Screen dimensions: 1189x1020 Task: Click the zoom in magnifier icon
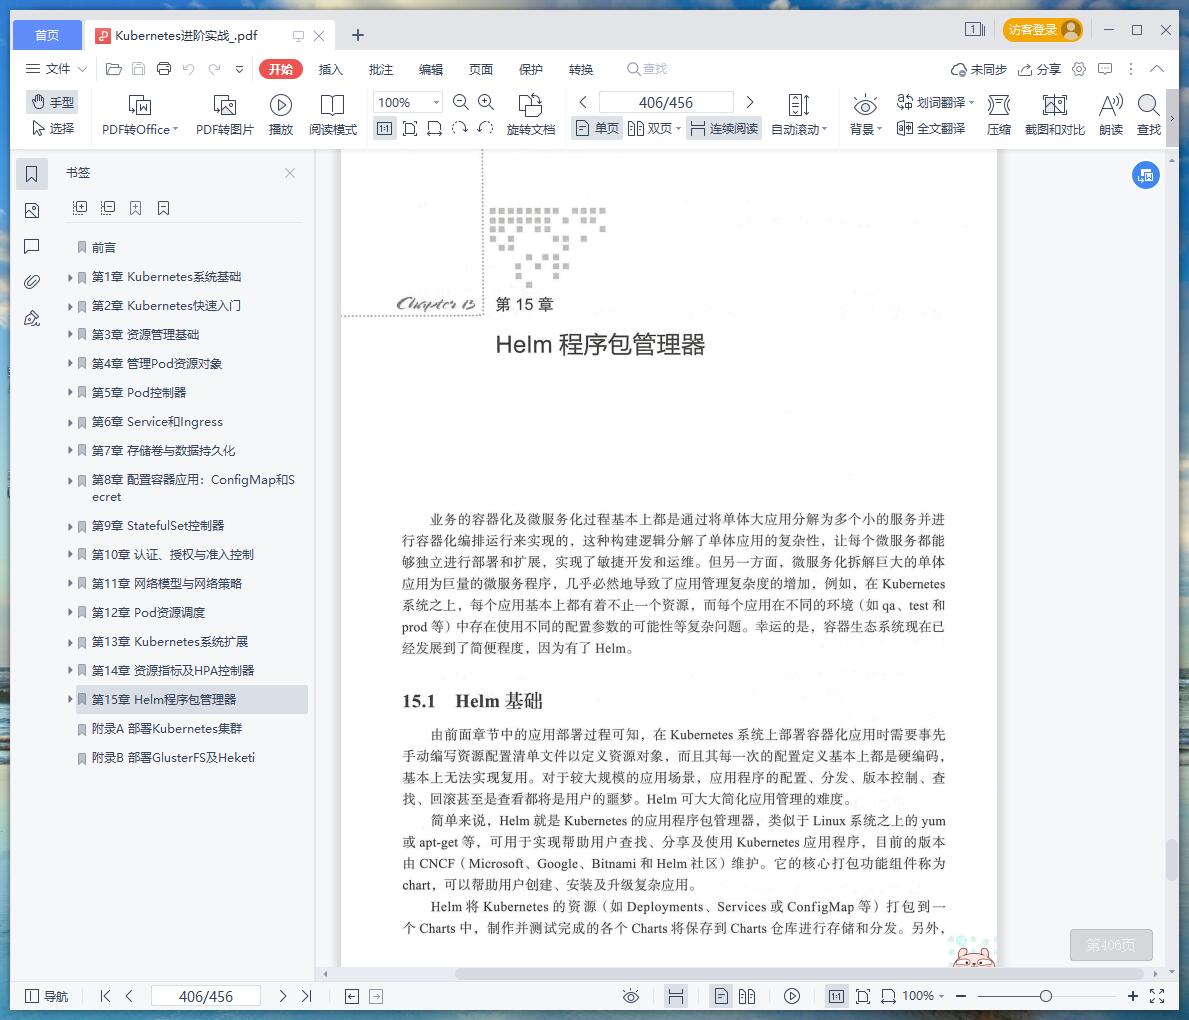486,102
